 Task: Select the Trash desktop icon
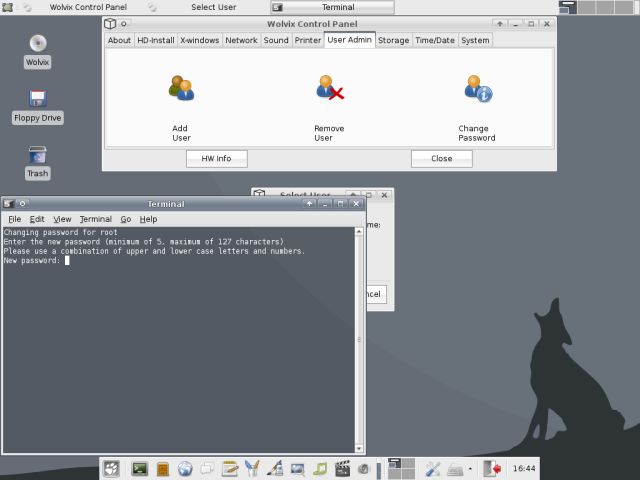pyautogui.click(x=38, y=162)
